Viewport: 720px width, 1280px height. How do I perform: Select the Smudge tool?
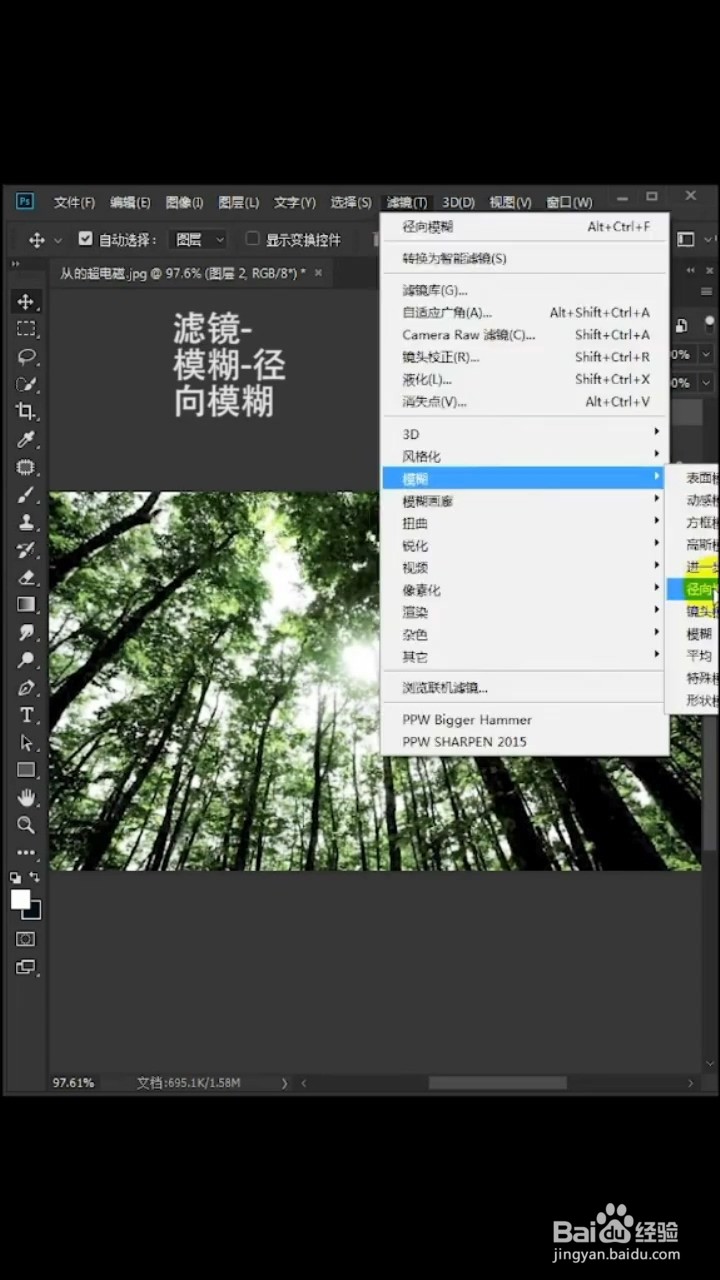pyautogui.click(x=26, y=632)
